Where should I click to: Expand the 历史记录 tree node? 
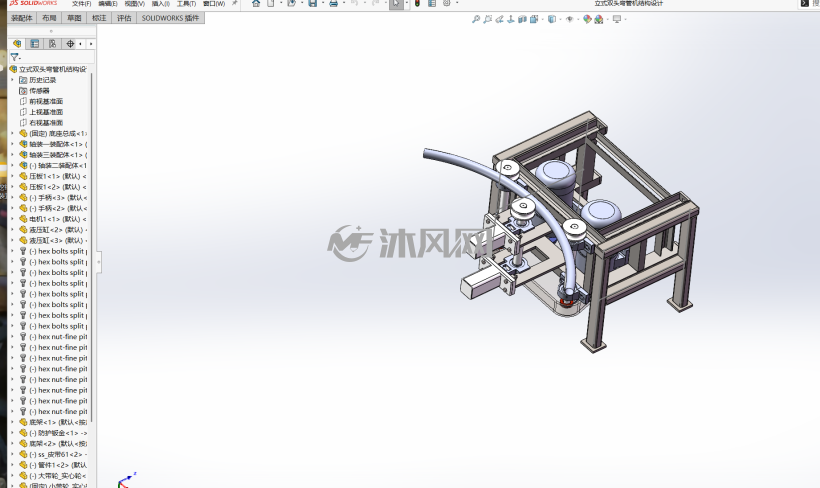pyautogui.click(x=13, y=80)
